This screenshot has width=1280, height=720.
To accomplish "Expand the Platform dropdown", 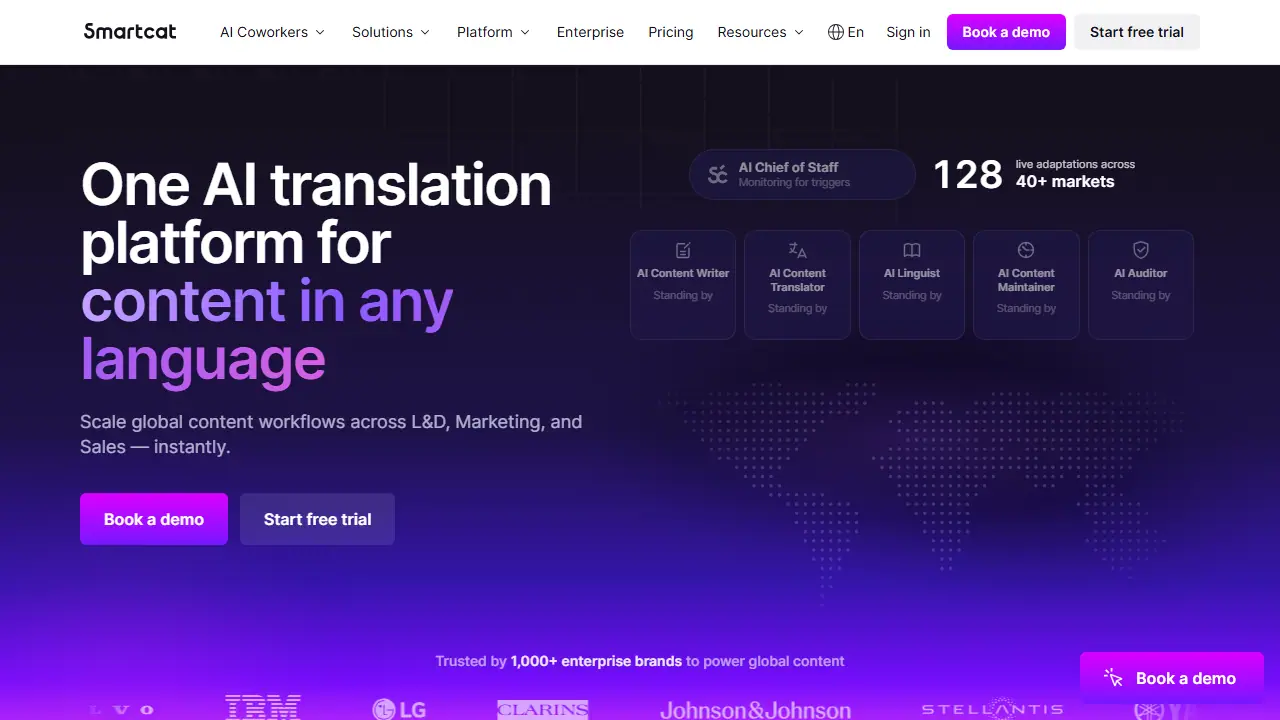I will pos(494,32).
